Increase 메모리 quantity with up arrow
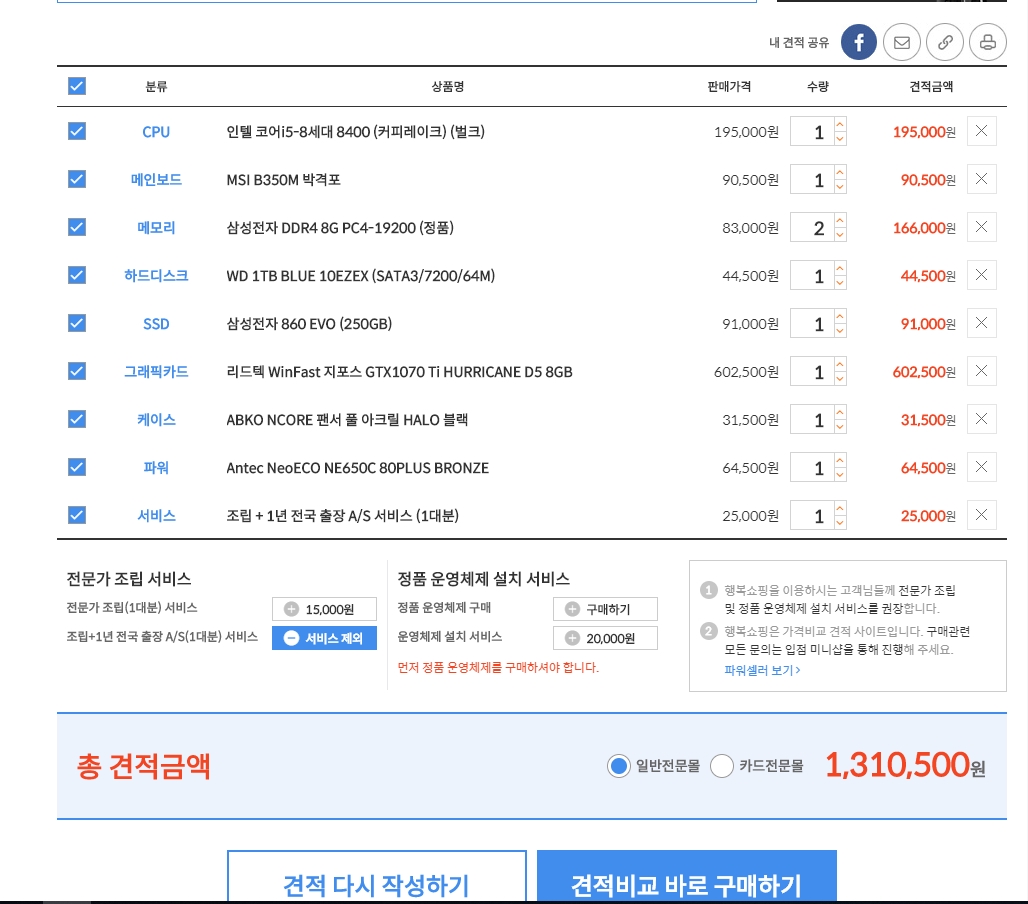 (x=840, y=220)
